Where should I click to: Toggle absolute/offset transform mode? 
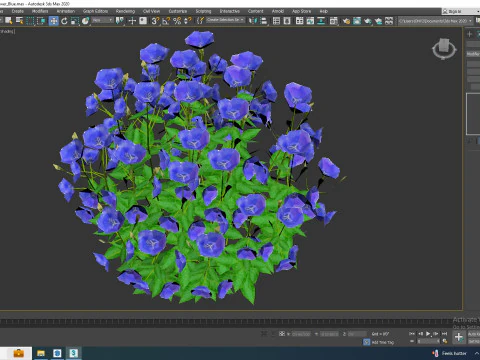(x=282, y=333)
